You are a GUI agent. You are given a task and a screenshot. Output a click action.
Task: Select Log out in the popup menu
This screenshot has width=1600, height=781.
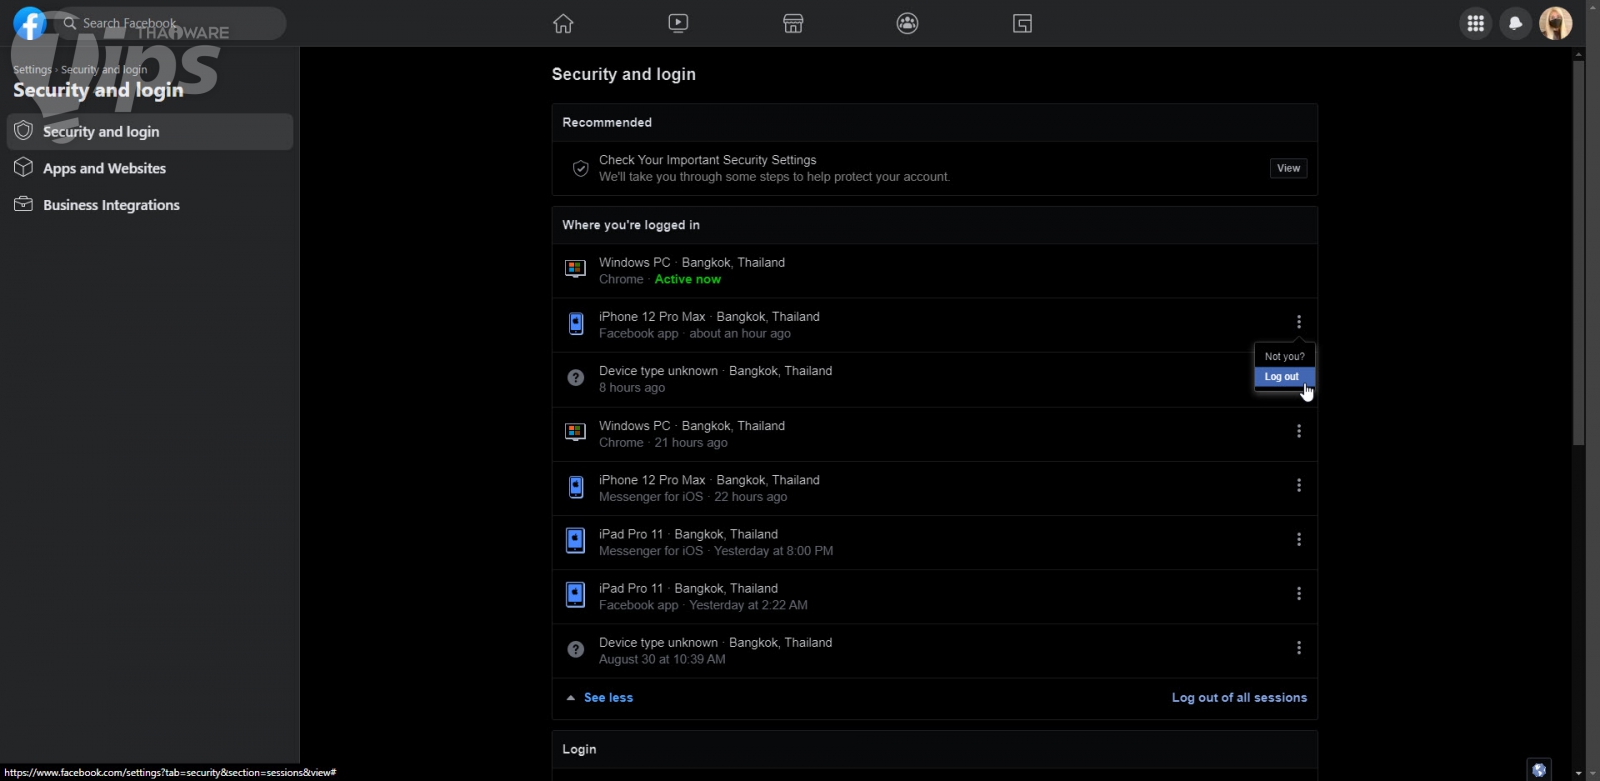[x=1282, y=377]
